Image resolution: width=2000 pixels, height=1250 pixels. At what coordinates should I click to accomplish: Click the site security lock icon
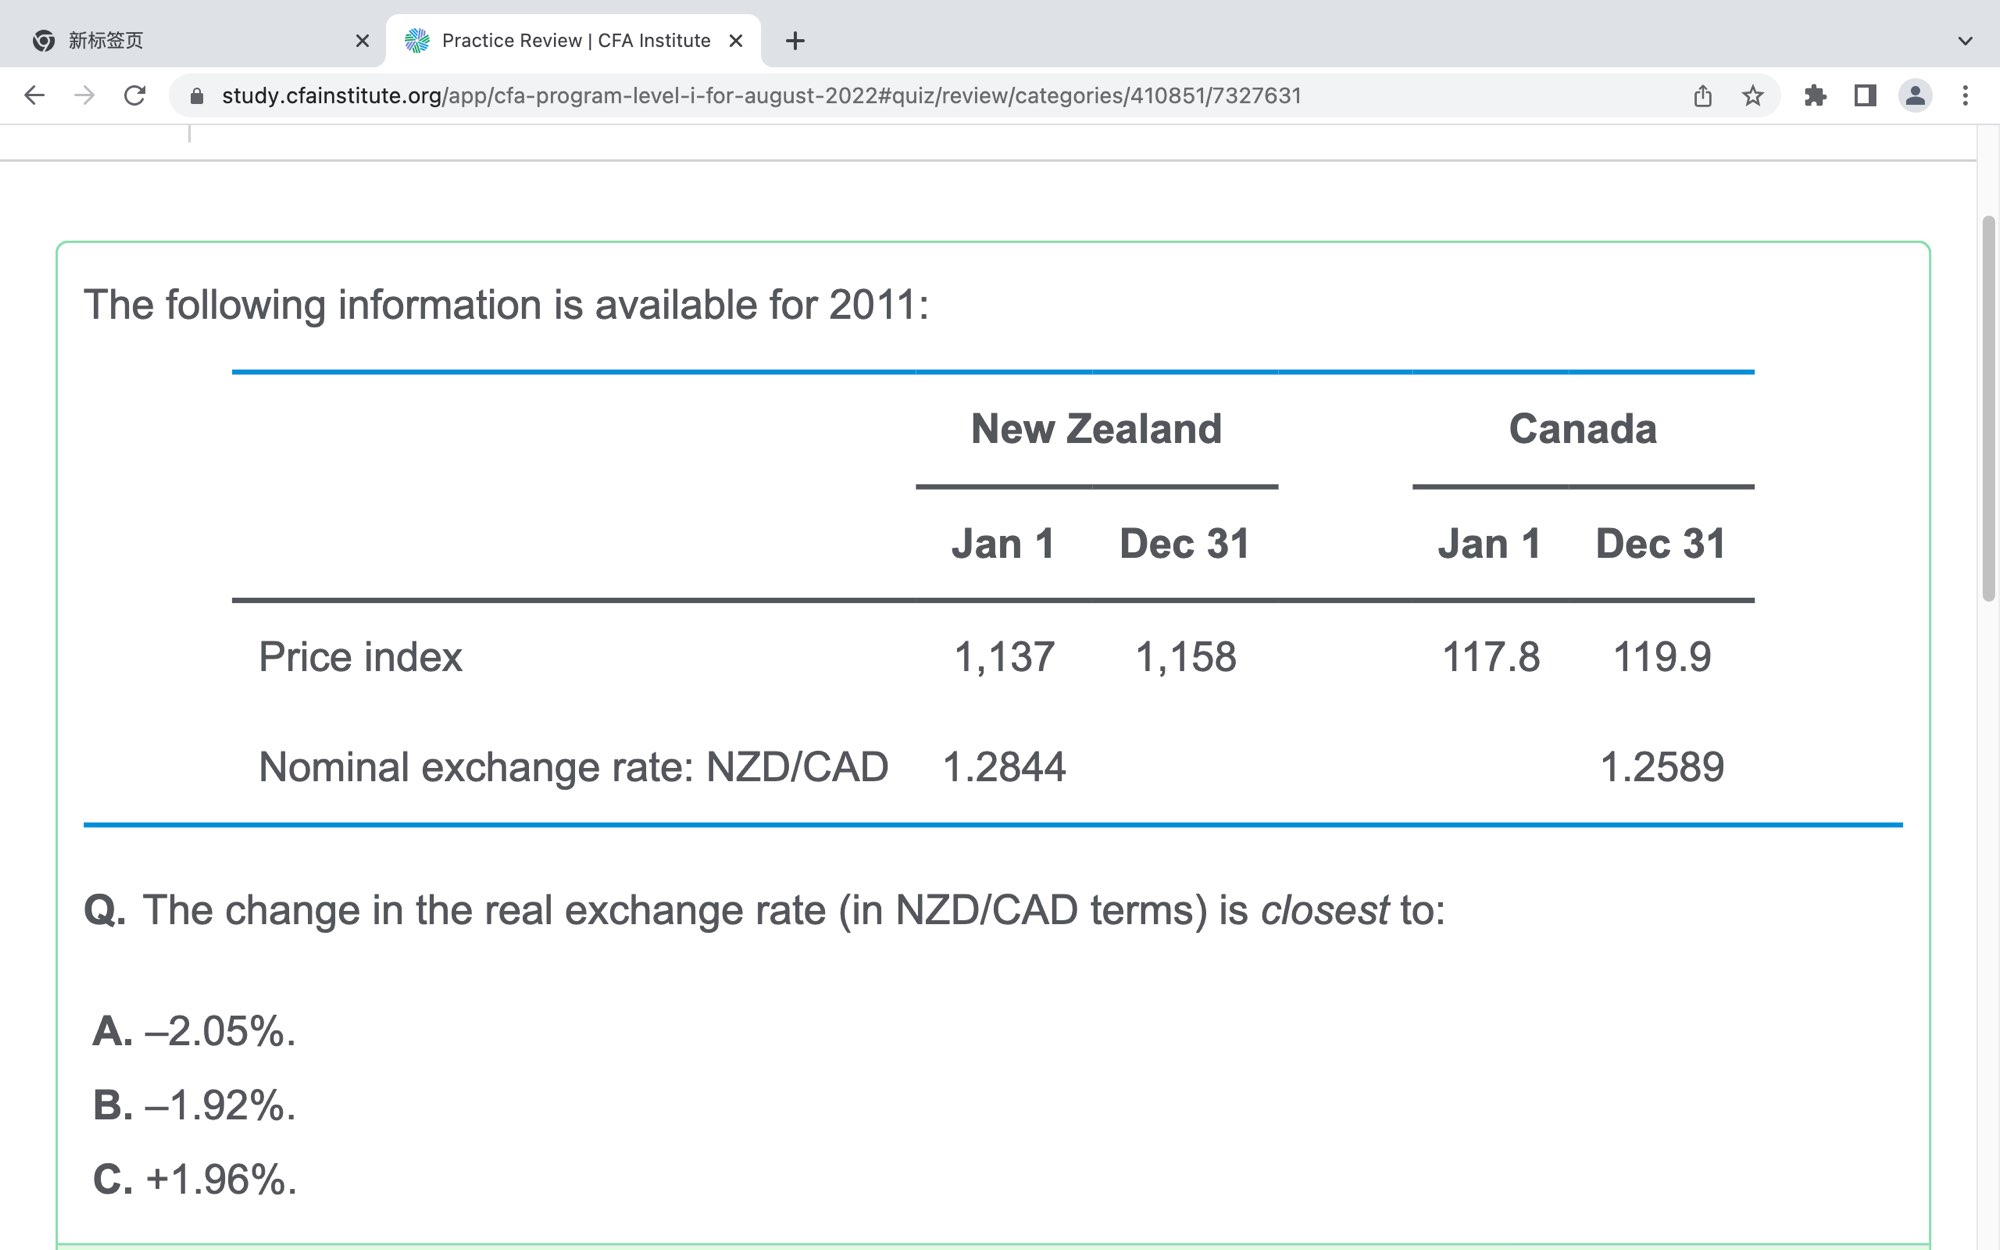coord(197,96)
